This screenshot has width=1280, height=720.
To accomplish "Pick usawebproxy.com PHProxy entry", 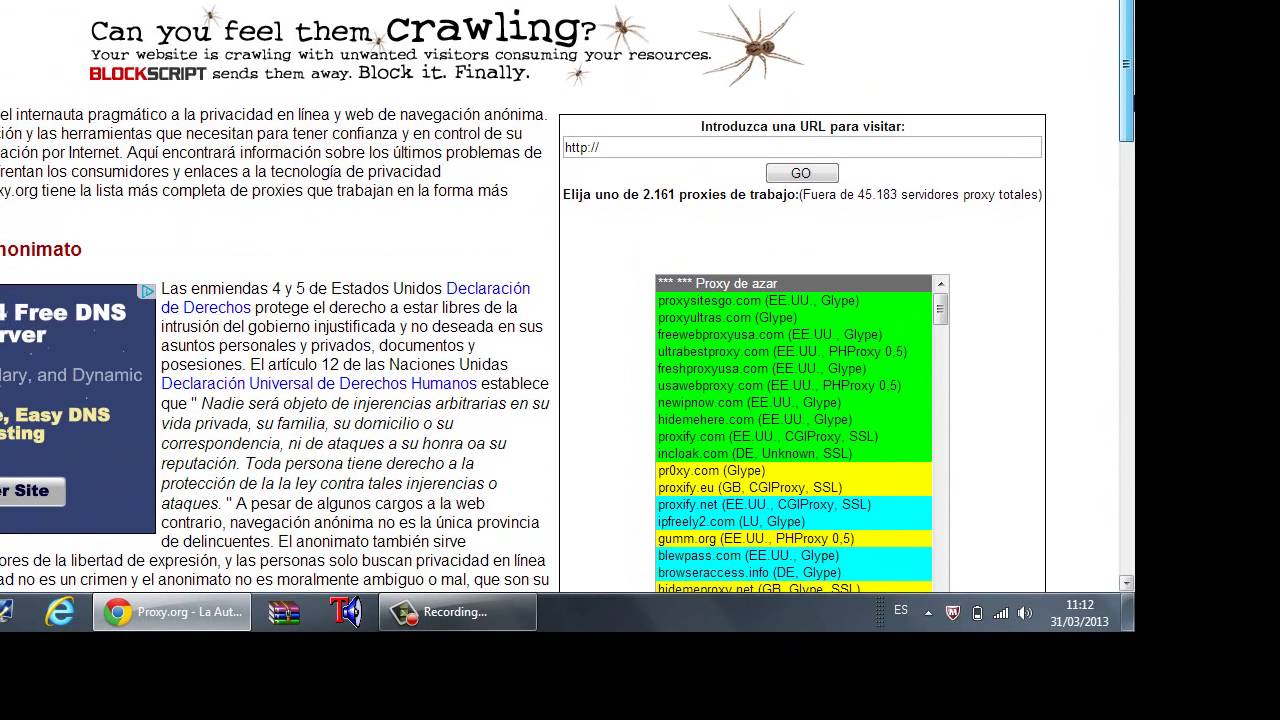I will pyautogui.click(x=794, y=385).
